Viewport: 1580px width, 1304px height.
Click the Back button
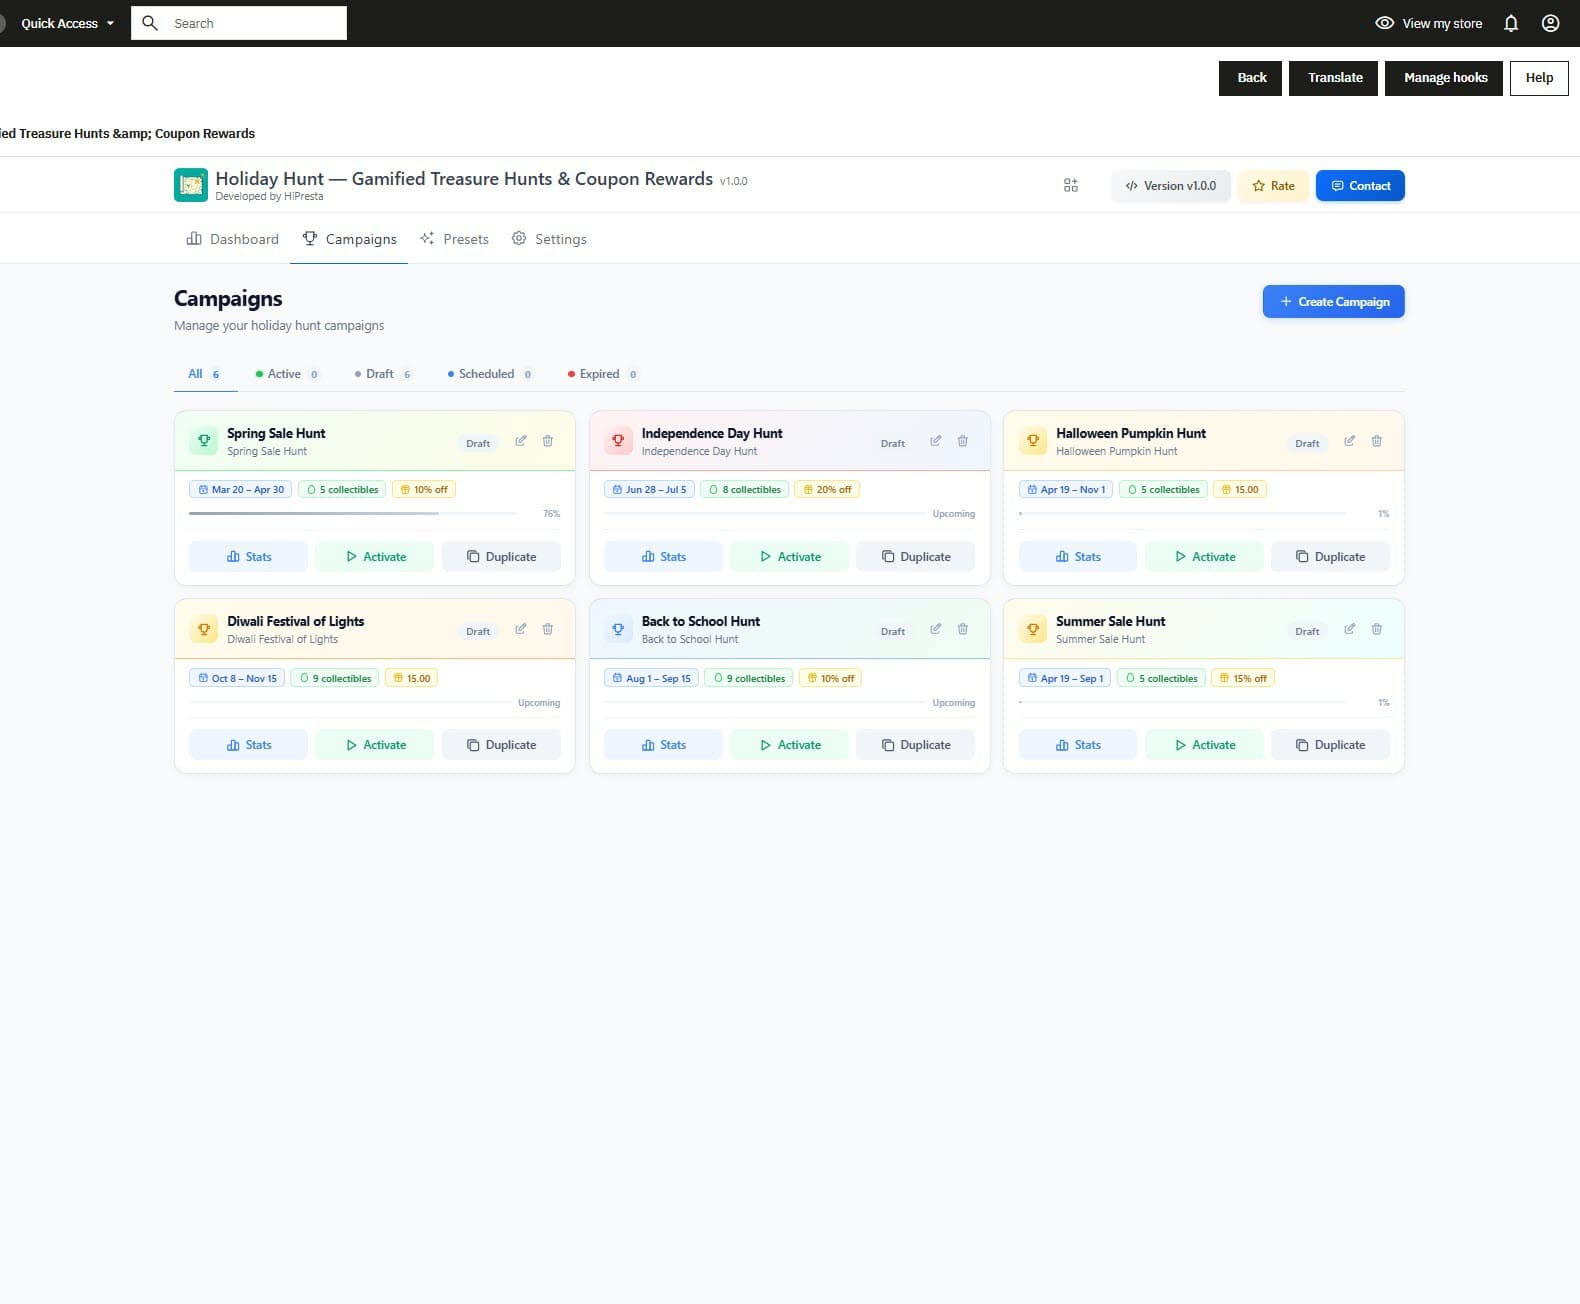pos(1251,78)
